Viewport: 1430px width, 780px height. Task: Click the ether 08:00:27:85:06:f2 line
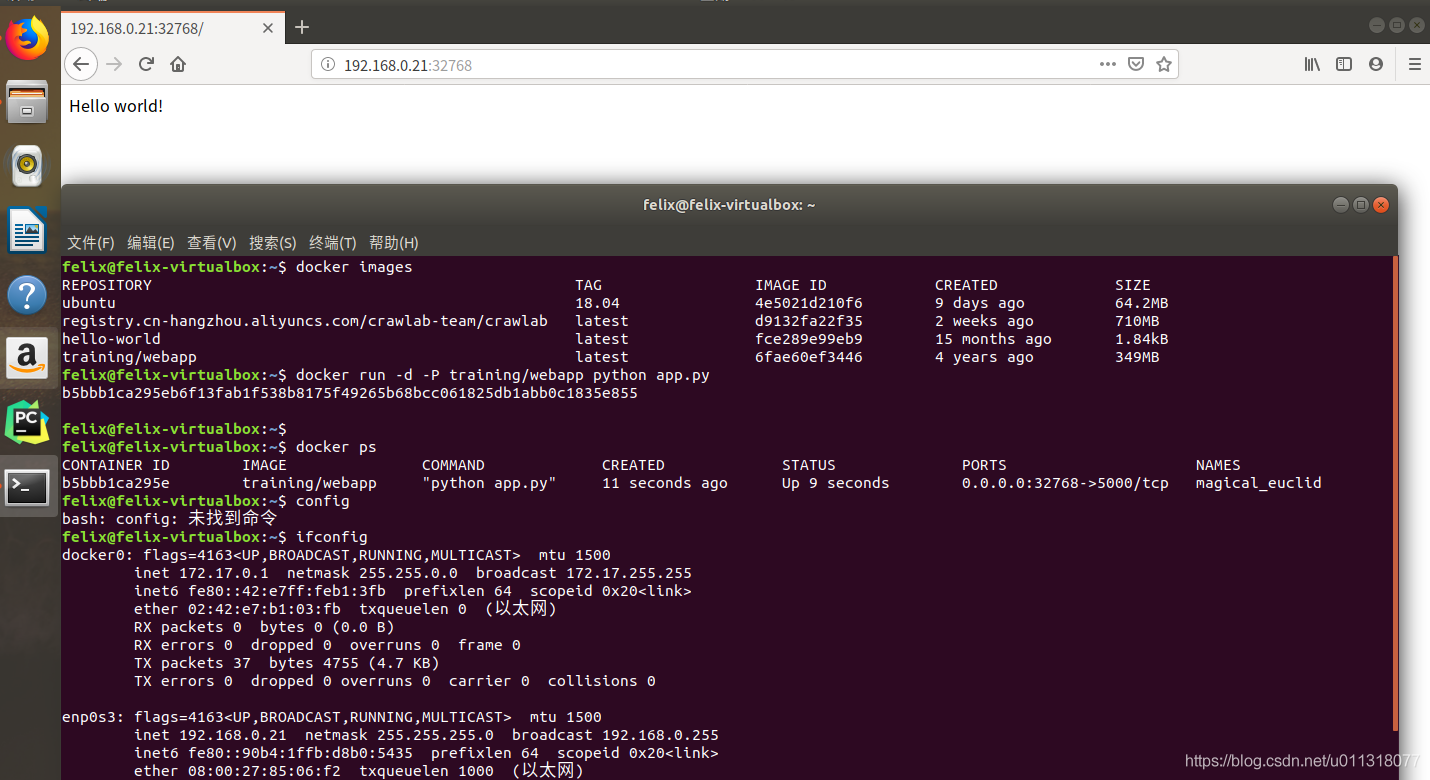(x=359, y=771)
